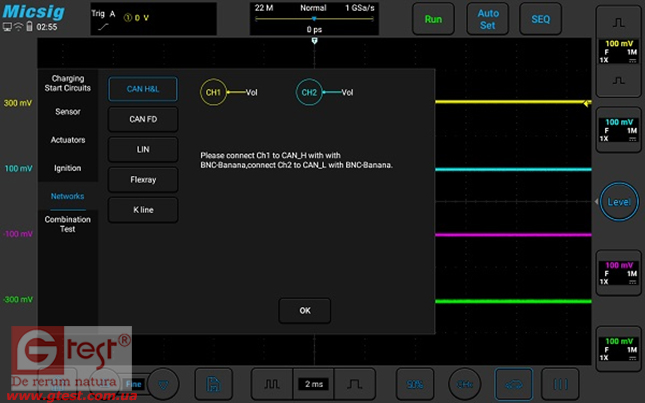The image size is (645, 403).
Task: Open the green channel 4 settings box
Action: pos(619,345)
